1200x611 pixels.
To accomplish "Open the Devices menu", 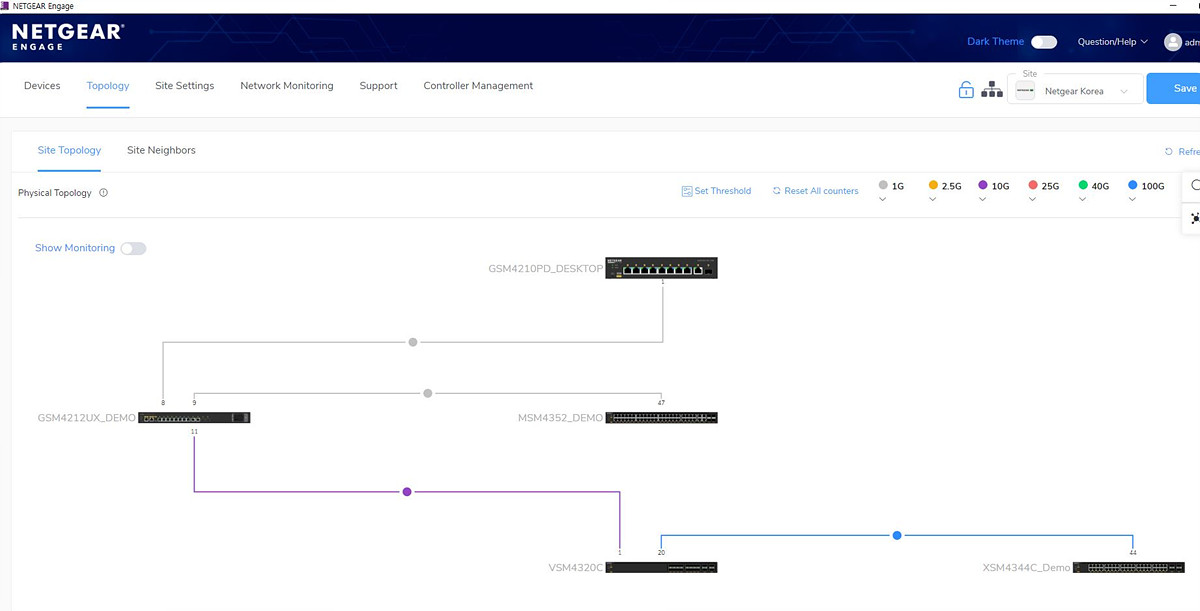I will (x=42, y=86).
